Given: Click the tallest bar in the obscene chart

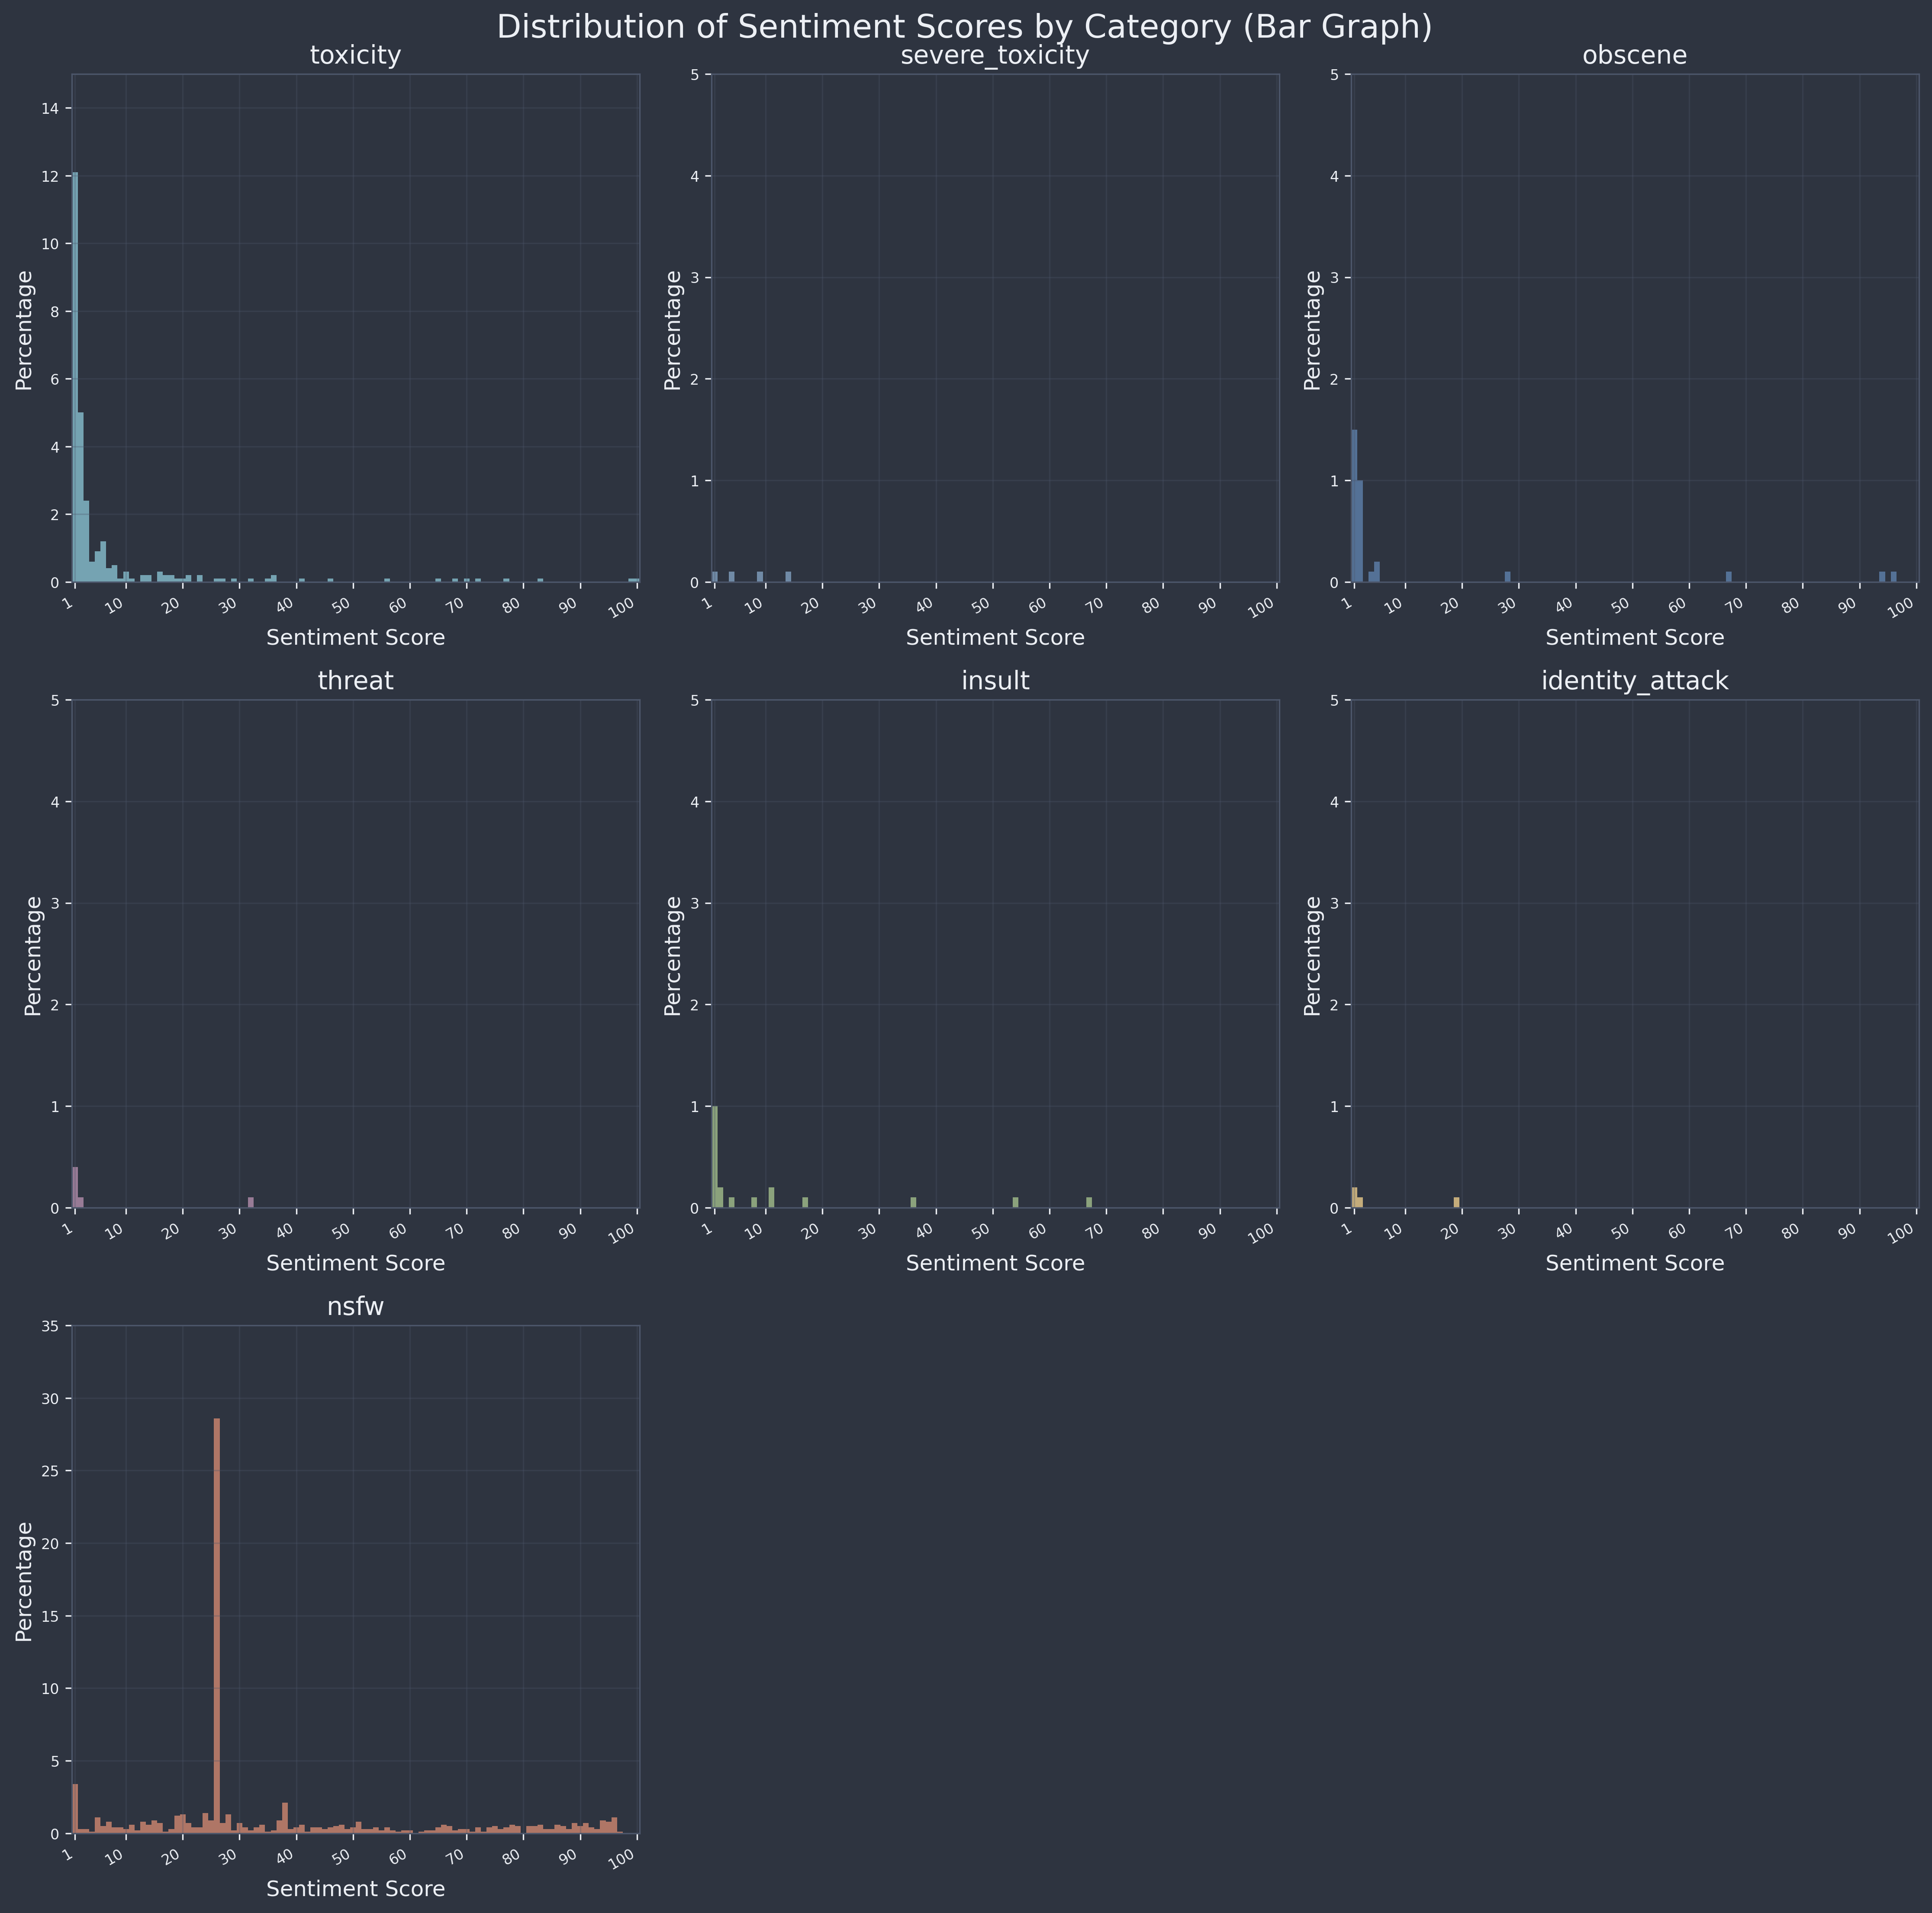Looking at the screenshot, I should tap(1354, 505).
